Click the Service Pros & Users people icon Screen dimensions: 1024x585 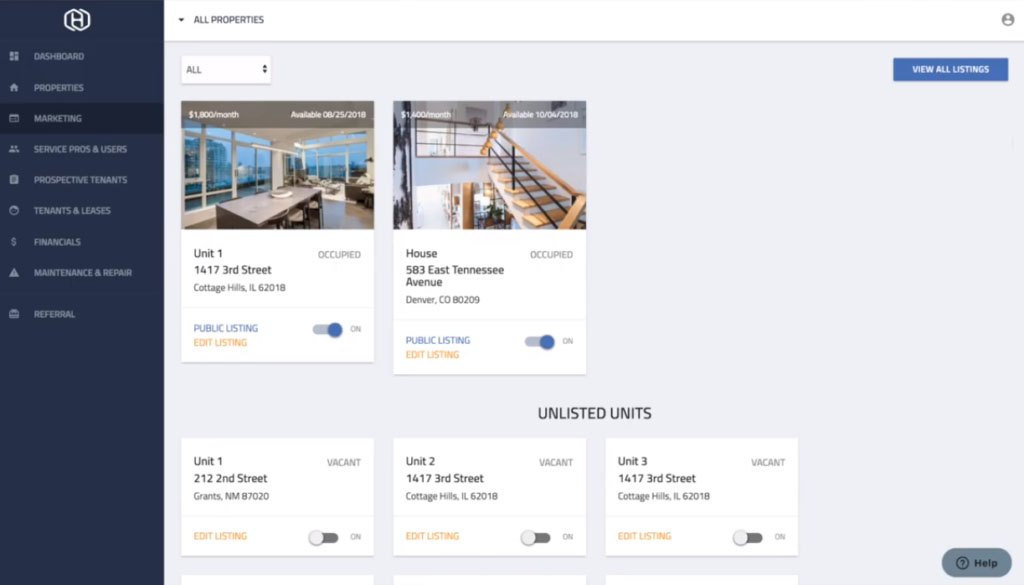14,149
